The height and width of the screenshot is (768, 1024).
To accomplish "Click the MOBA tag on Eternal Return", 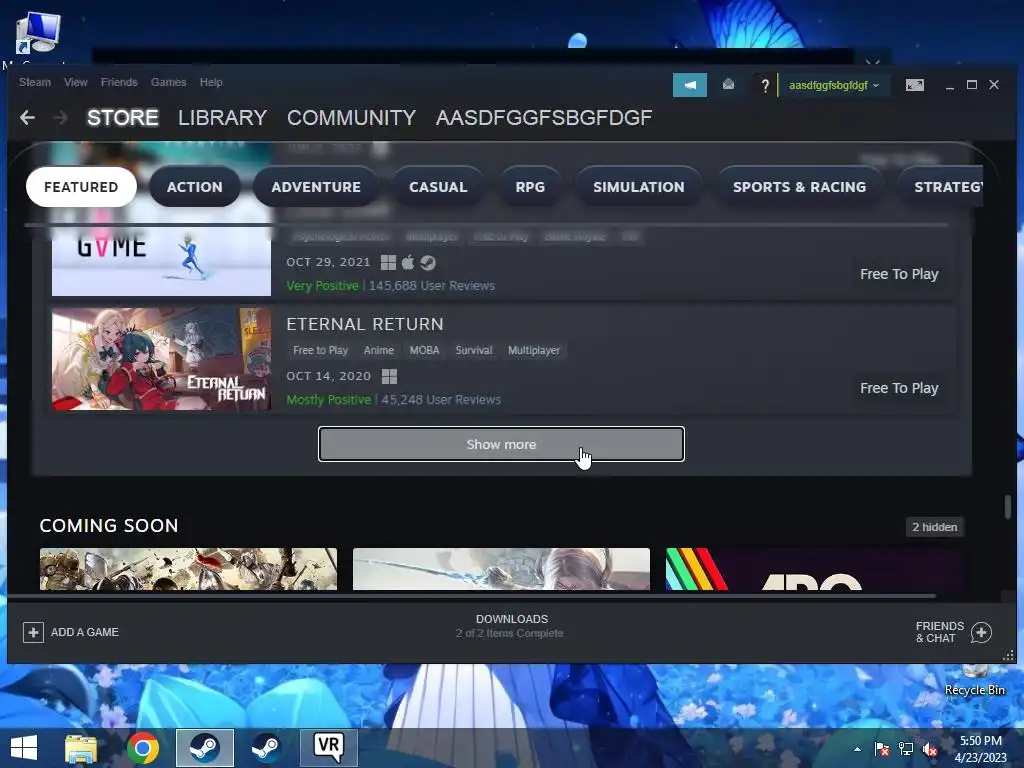I will click(424, 350).
